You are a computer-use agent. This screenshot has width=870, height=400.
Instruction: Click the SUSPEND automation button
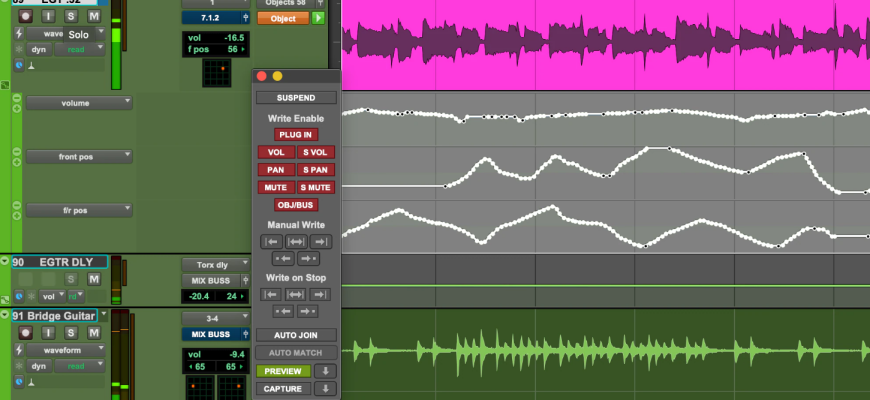pyautogui.click(x=296, y=98)
